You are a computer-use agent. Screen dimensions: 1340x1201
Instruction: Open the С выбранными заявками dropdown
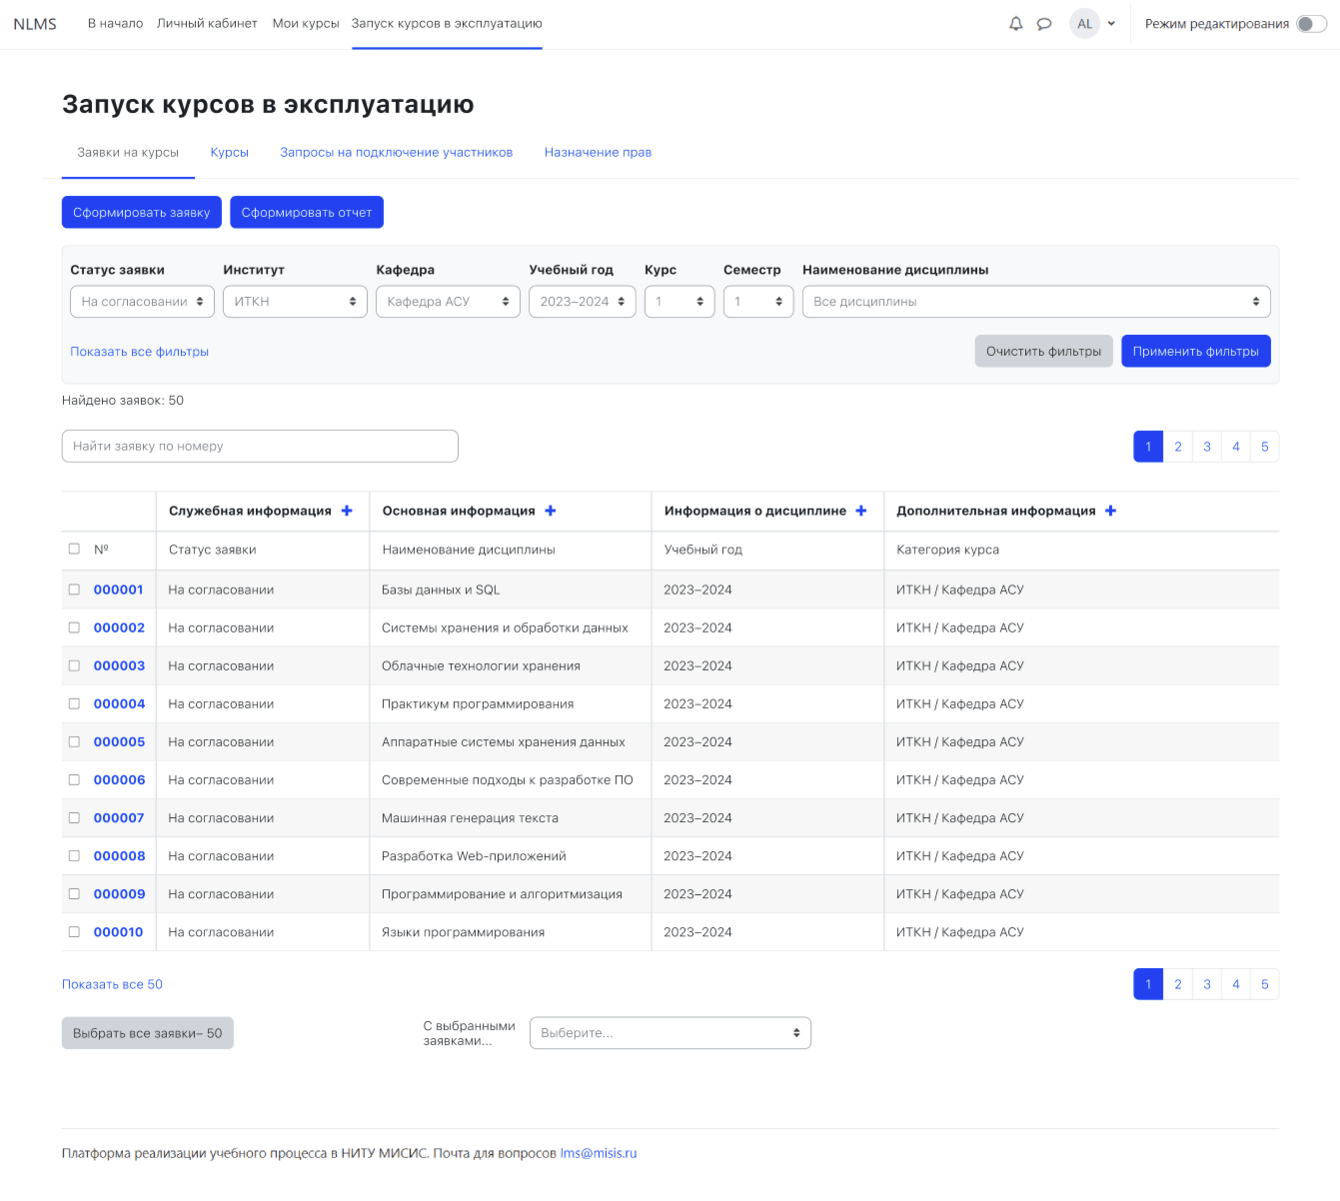click(x=670, y=1033)
